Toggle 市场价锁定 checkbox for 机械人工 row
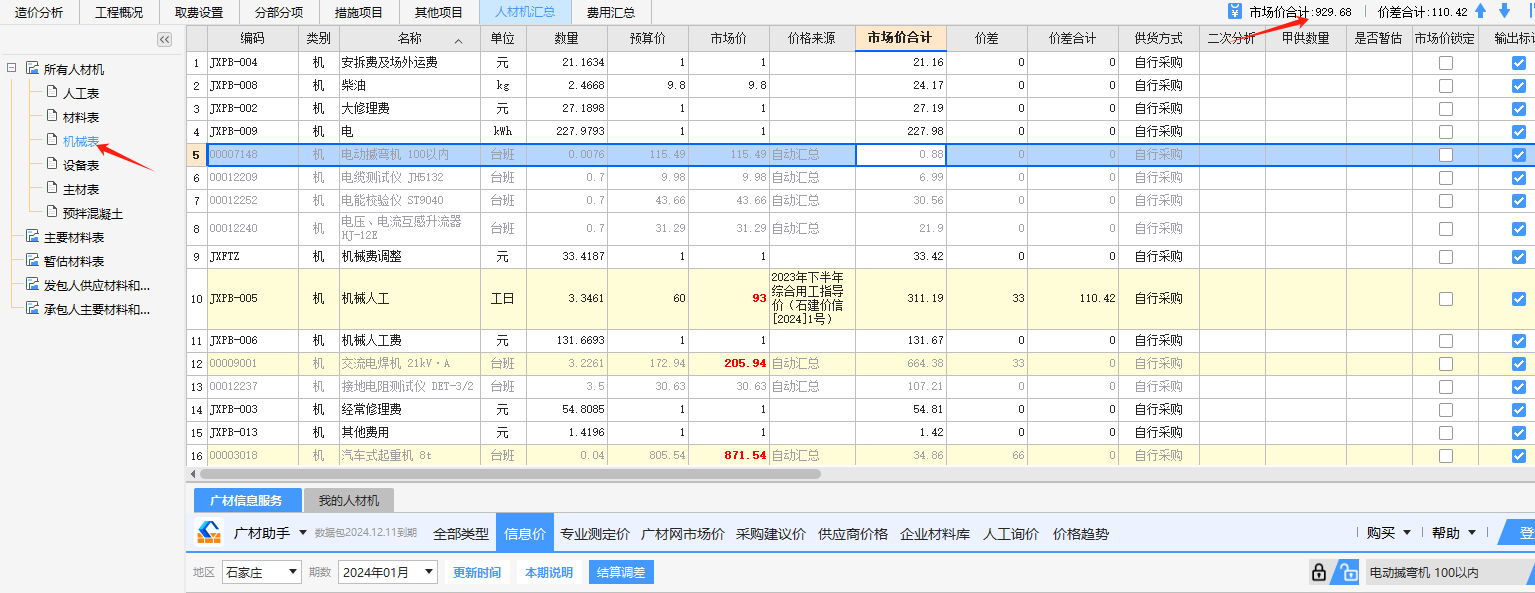This screenshot has width=1535, height=593. [1445, 298]
